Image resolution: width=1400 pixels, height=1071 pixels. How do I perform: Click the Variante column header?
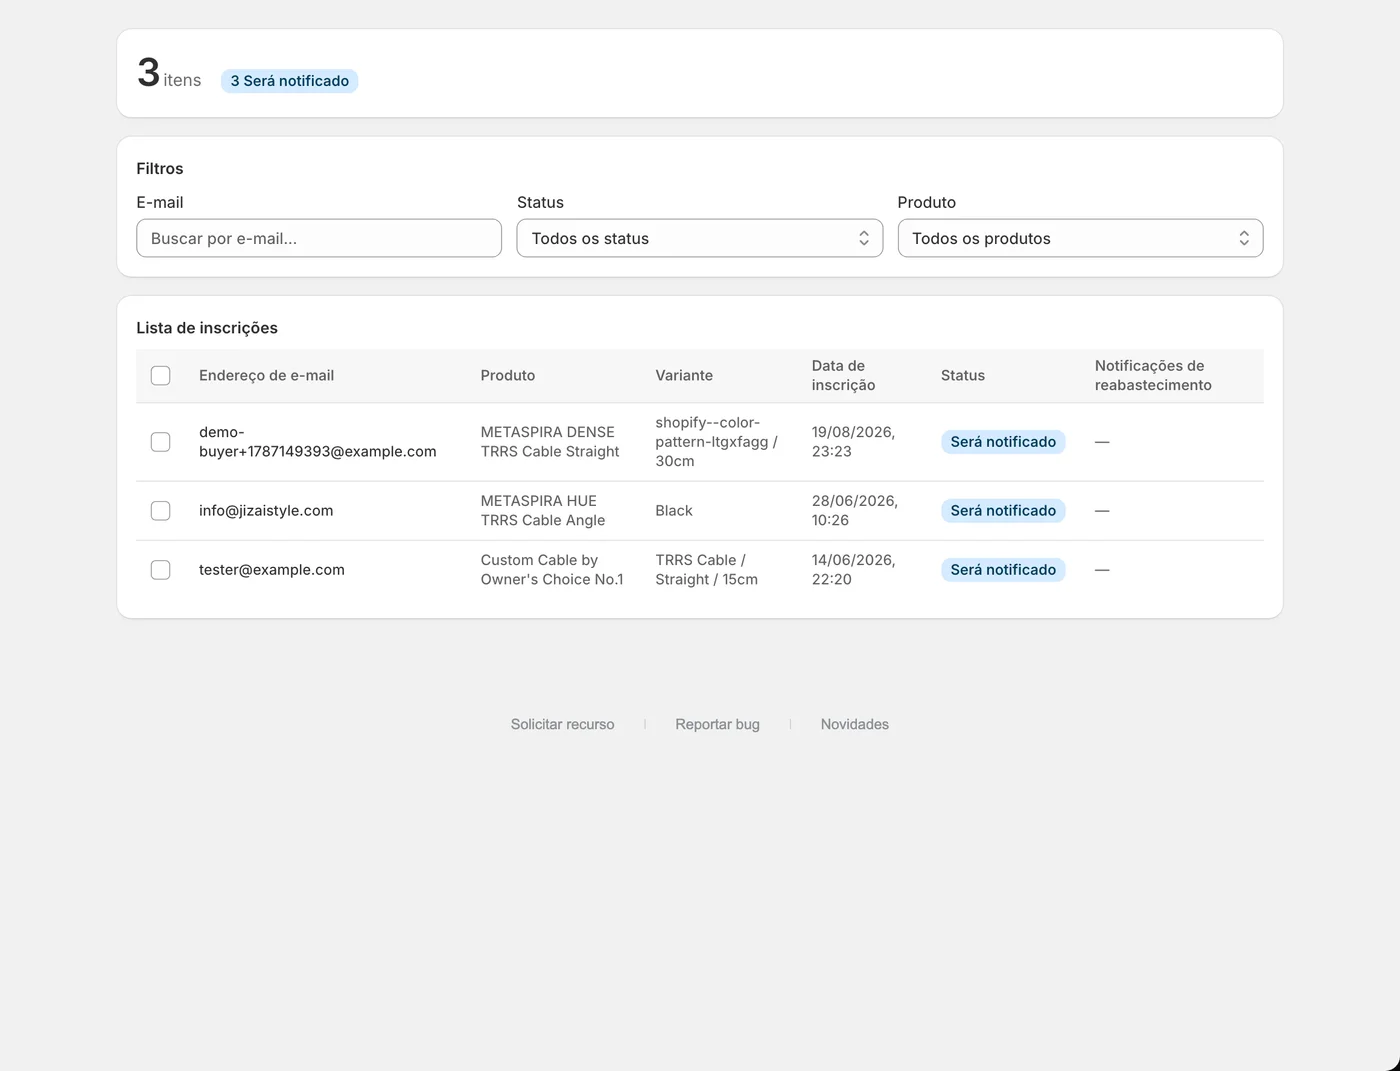684,376
